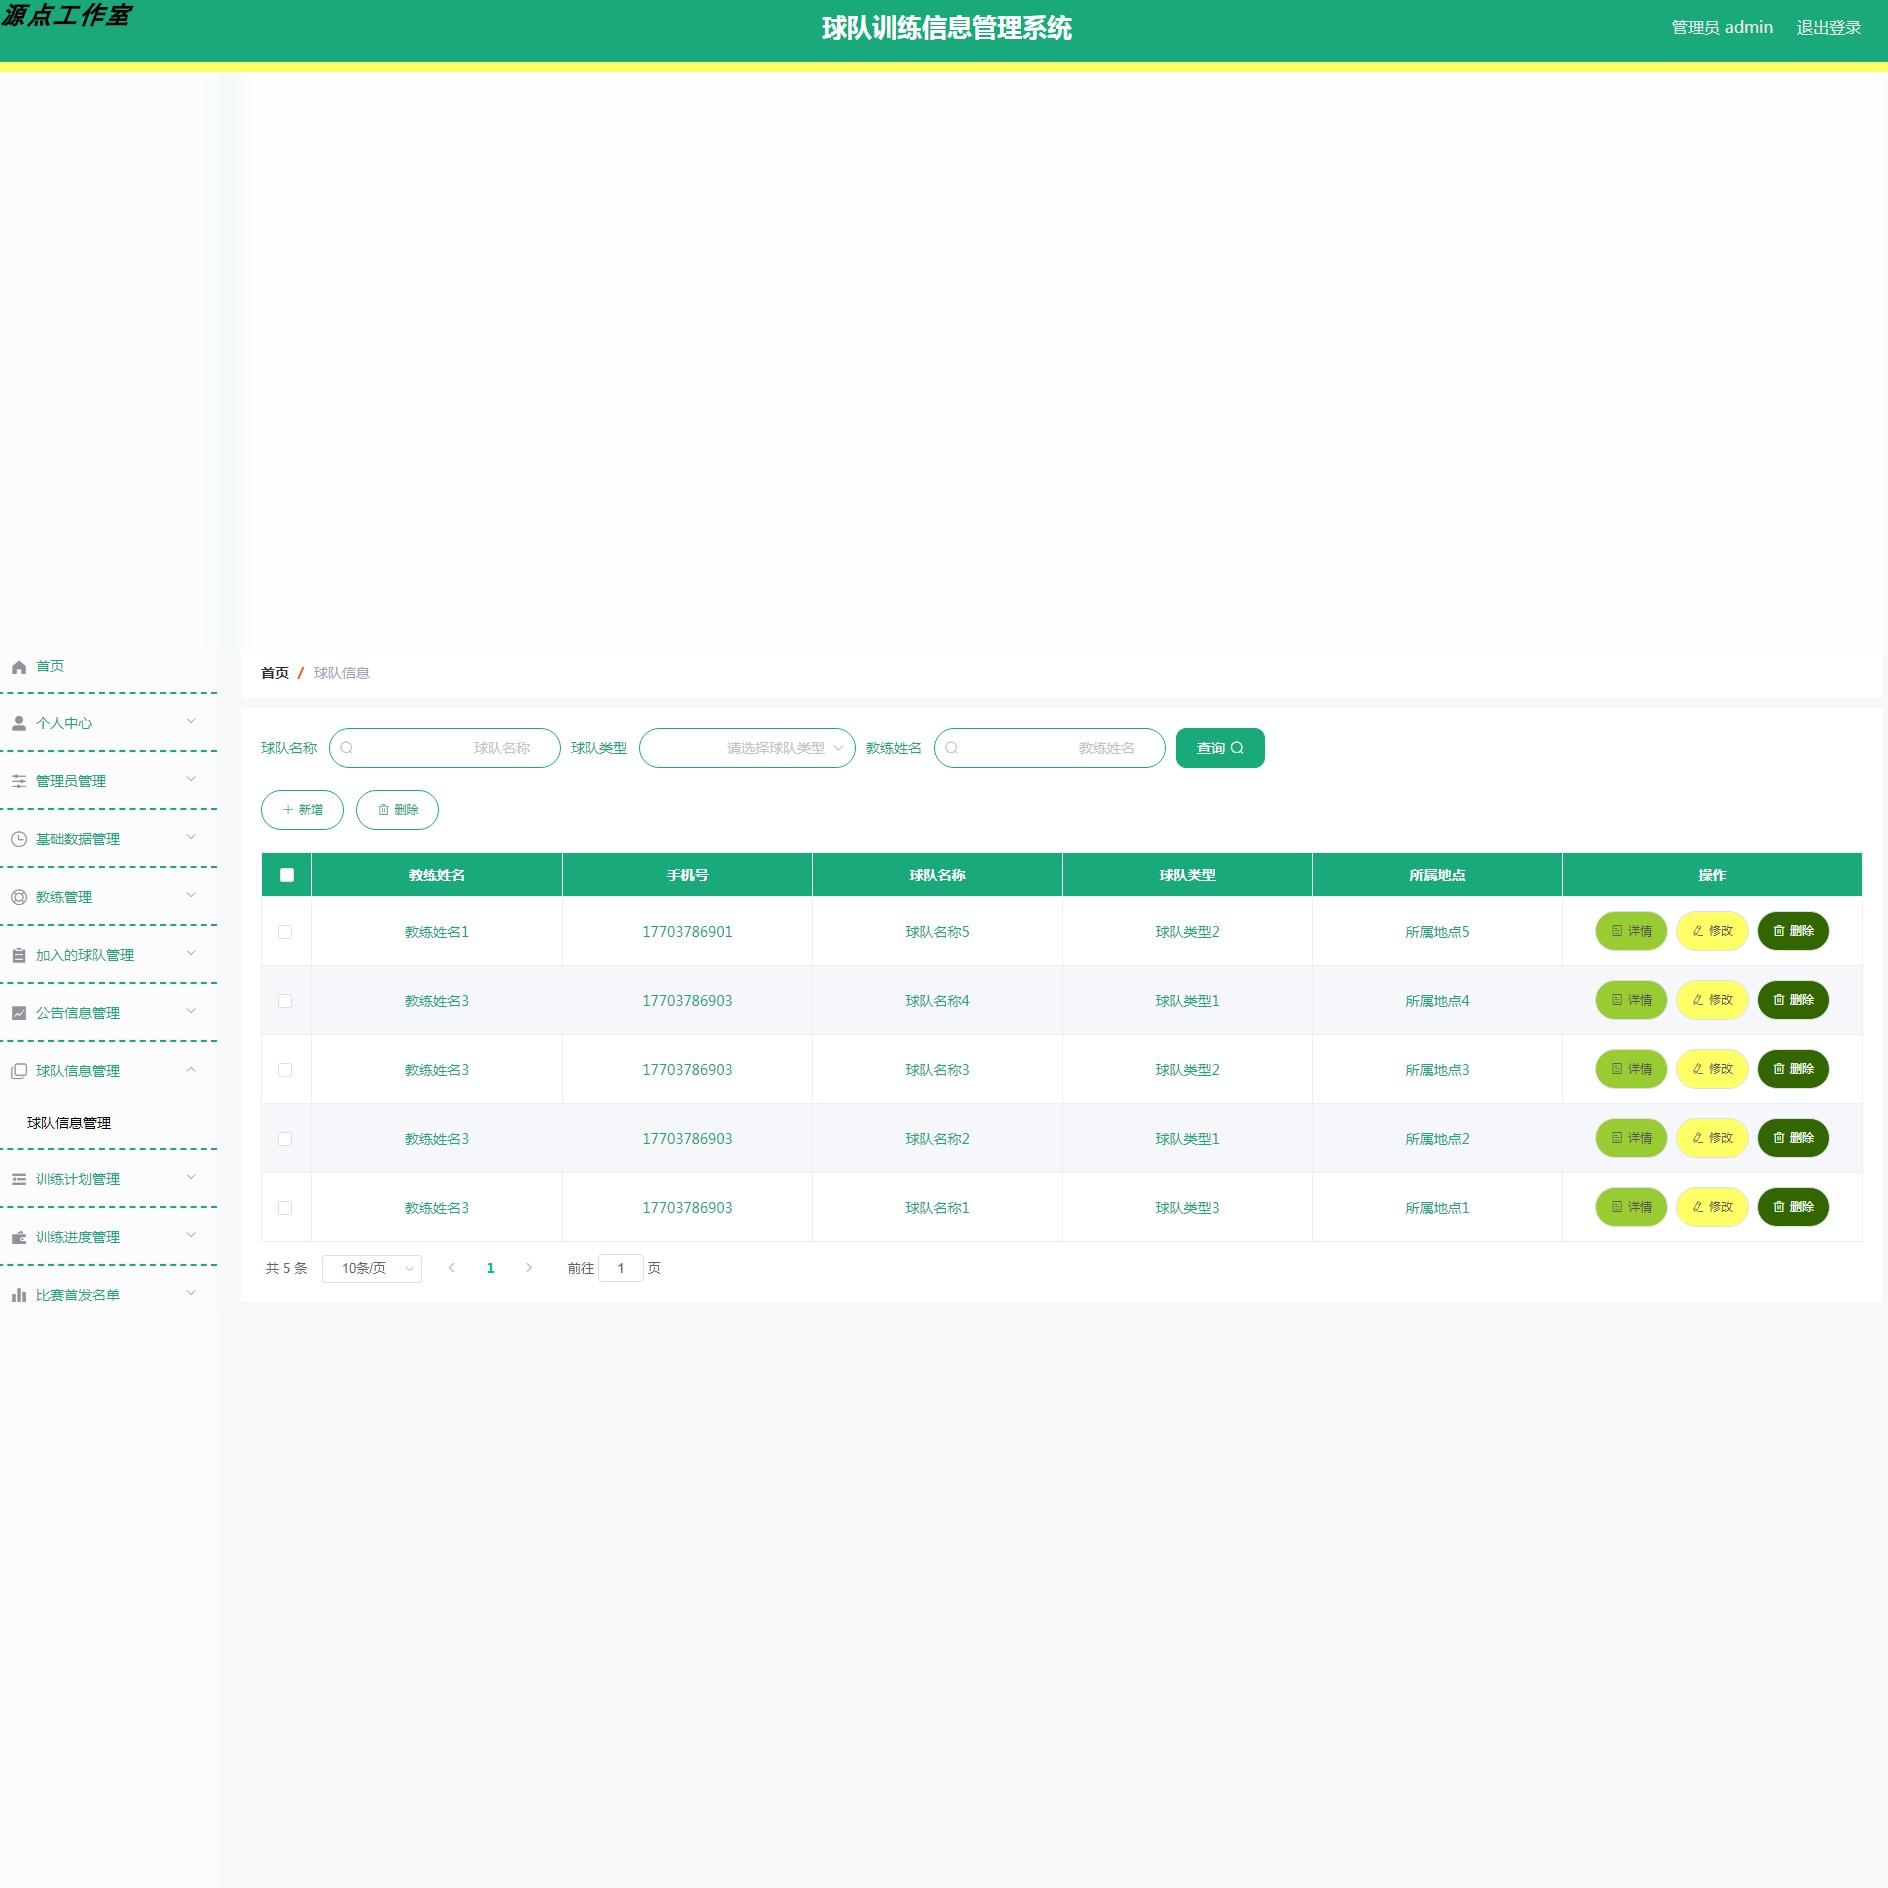Click the announcement icon beside 公告信息管理

(x=18, y=1012)
